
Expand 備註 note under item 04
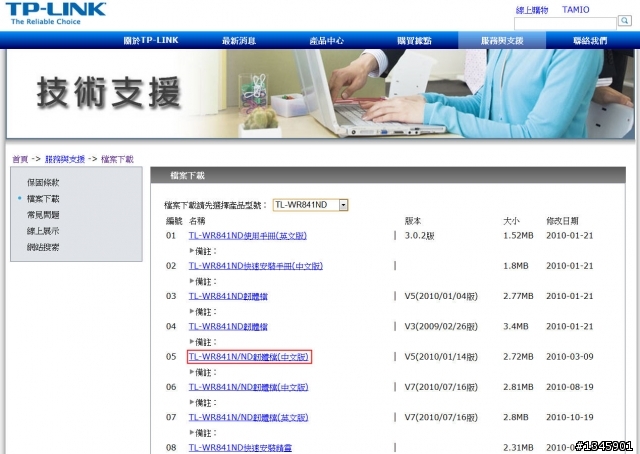point(203,342)
